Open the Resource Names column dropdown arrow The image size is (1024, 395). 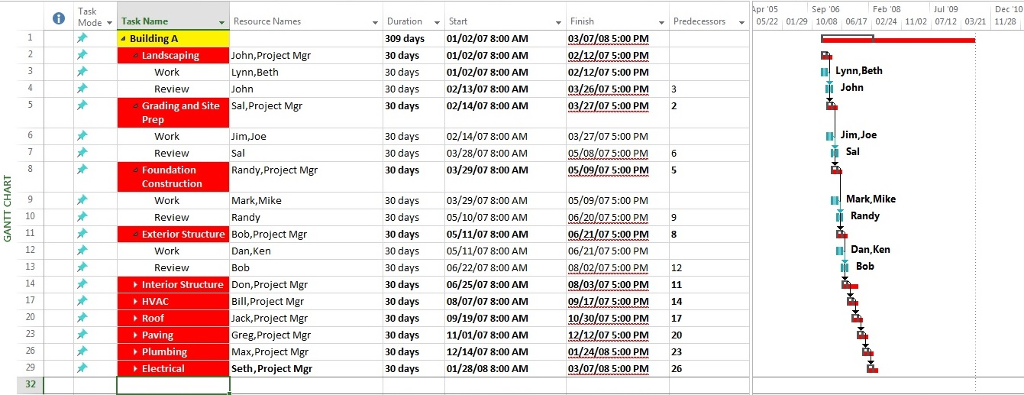tap(375, 22)
